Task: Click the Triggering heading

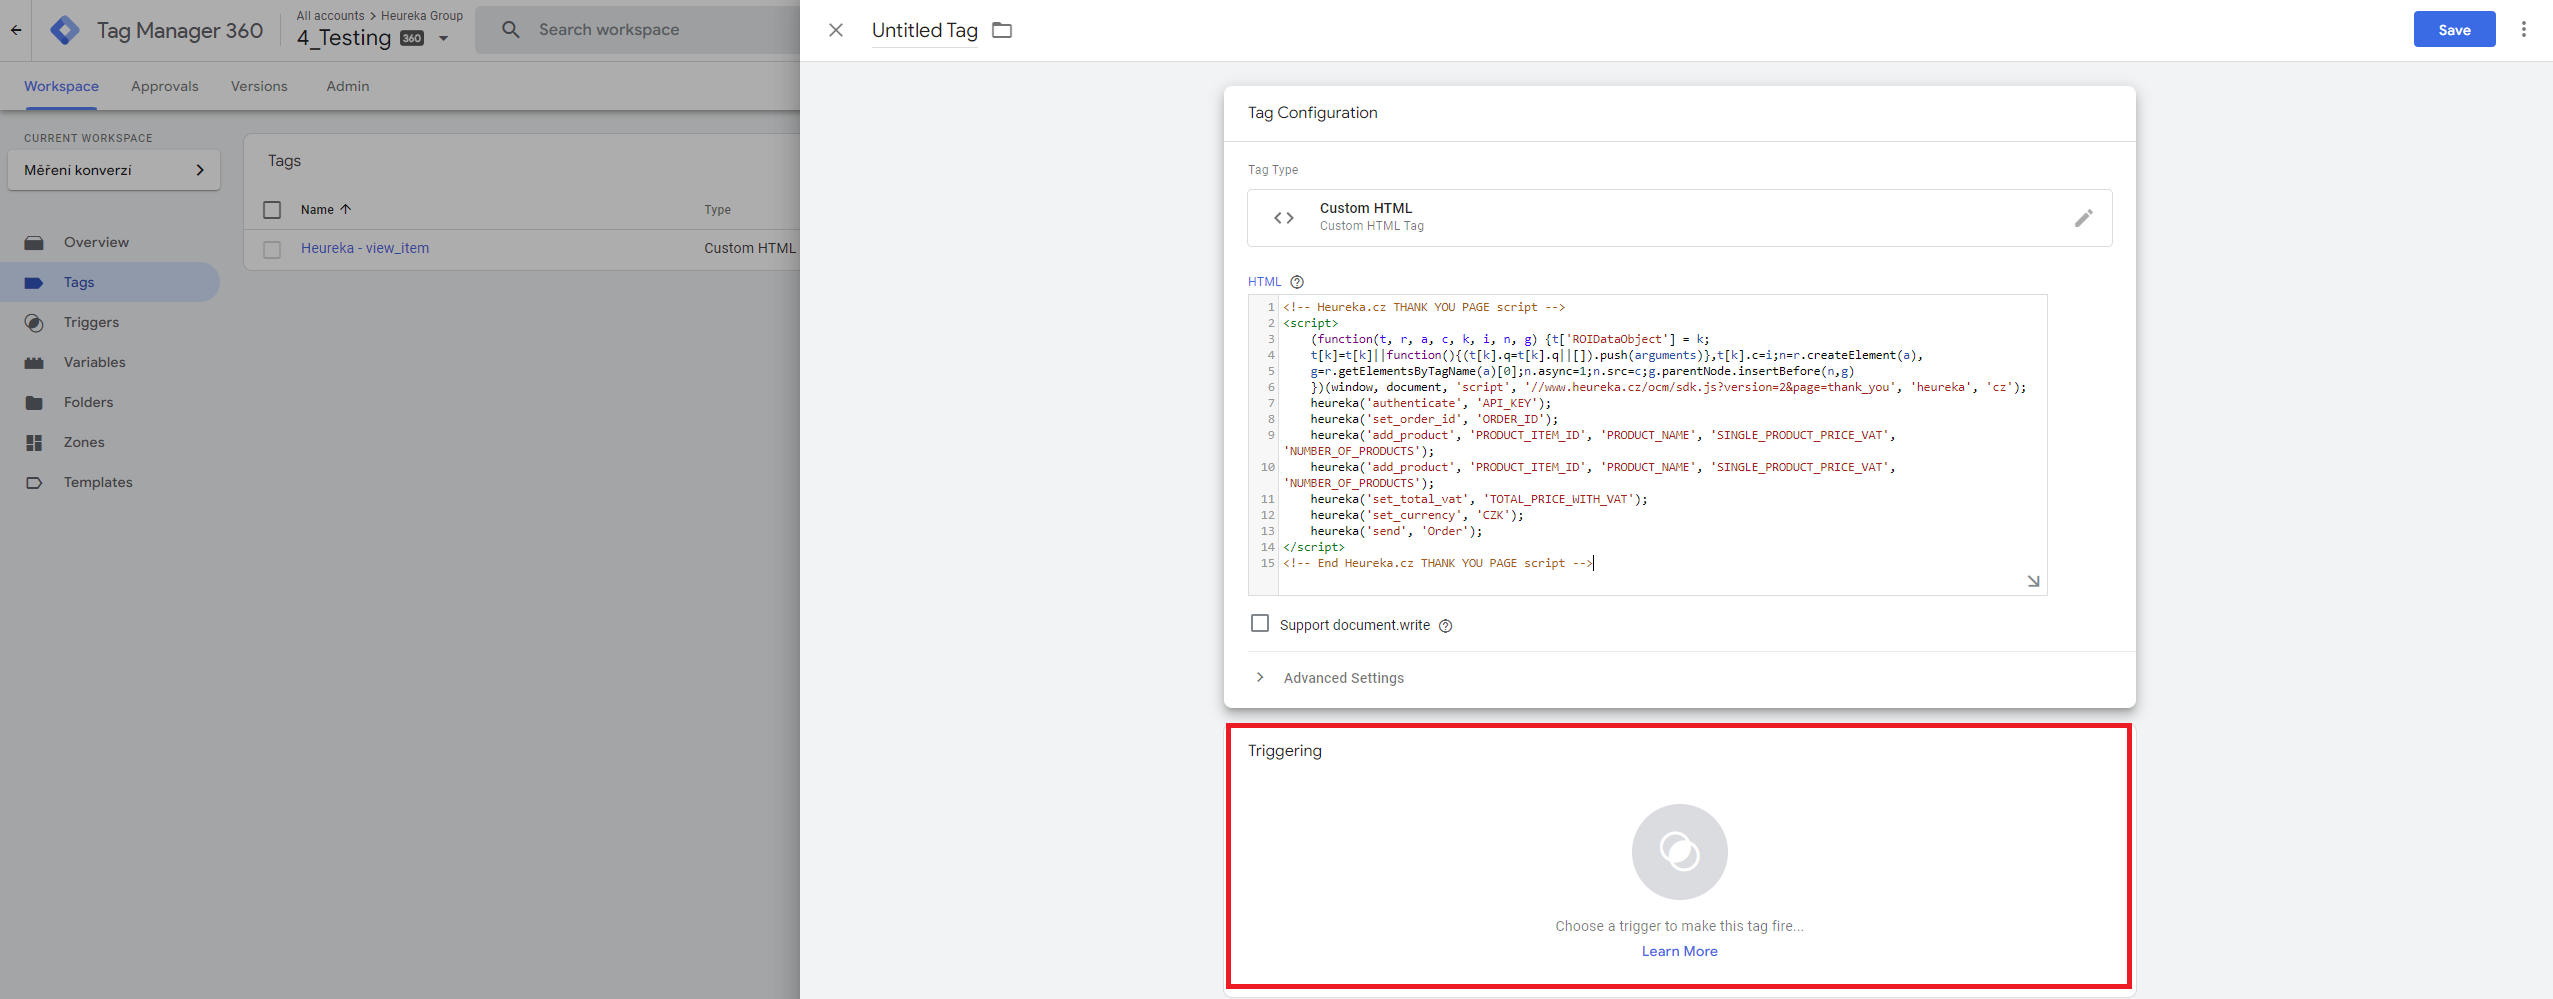Action: point(1284,751)
